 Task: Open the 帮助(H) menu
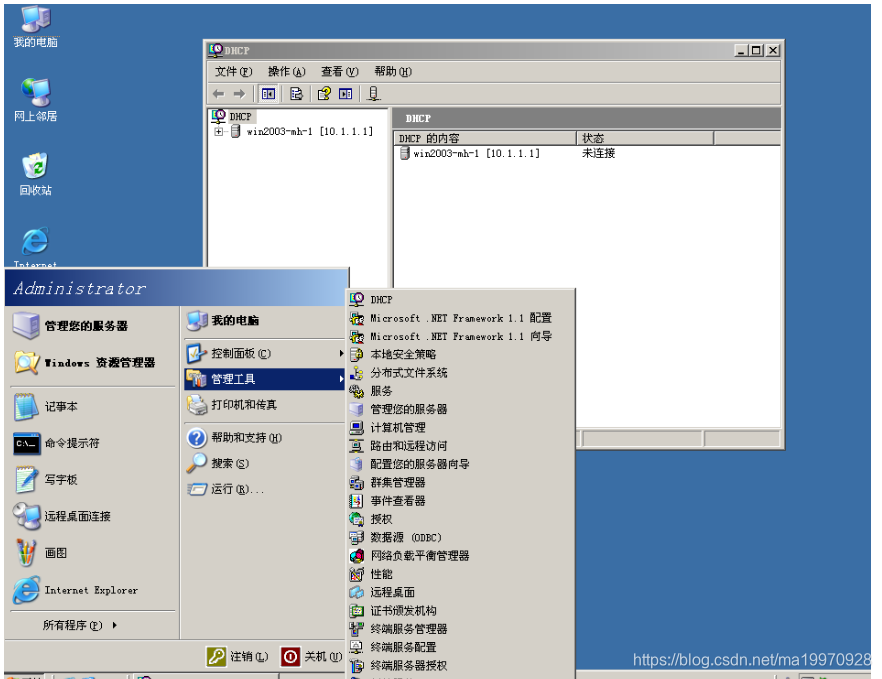click(393, 71)
